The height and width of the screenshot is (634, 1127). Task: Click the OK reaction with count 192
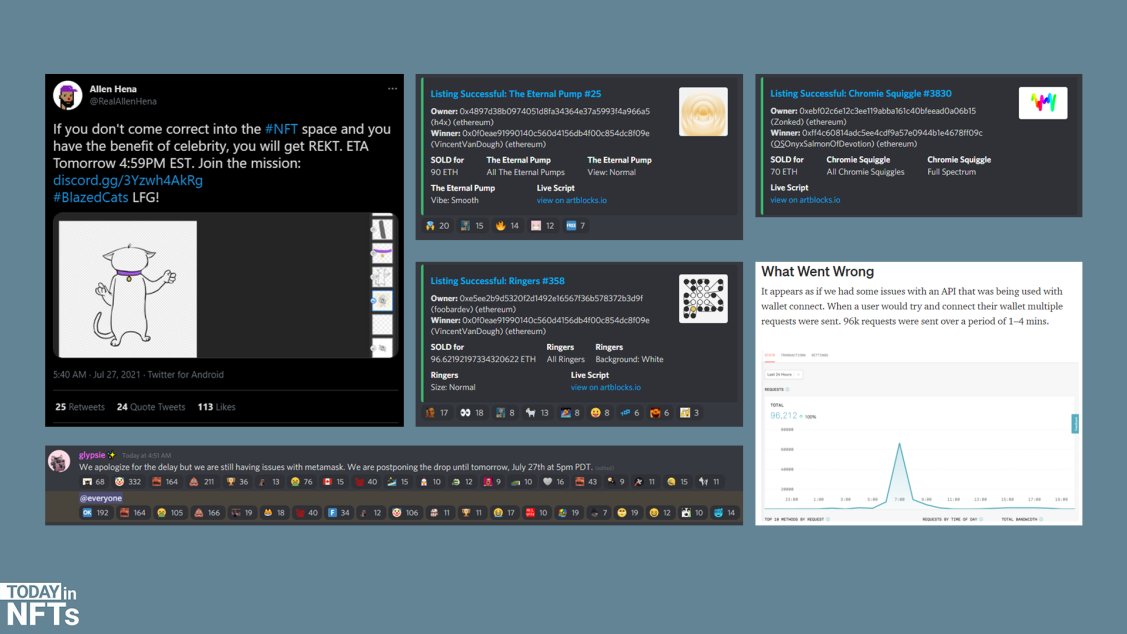point(95,513)
